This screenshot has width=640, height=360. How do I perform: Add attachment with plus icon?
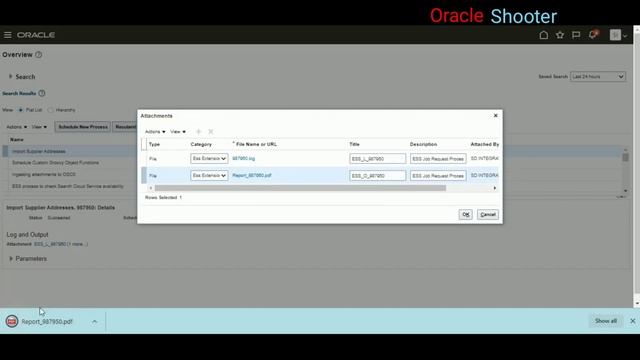[198, 131]
